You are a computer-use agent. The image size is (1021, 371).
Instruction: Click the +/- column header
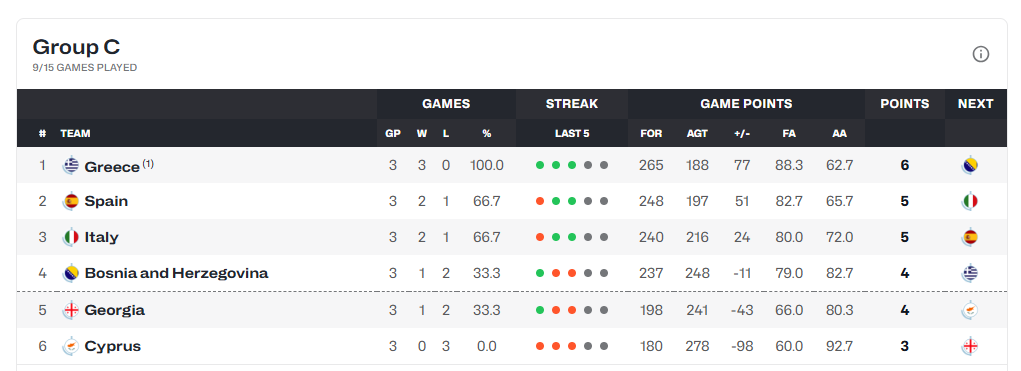click(742, 133)
